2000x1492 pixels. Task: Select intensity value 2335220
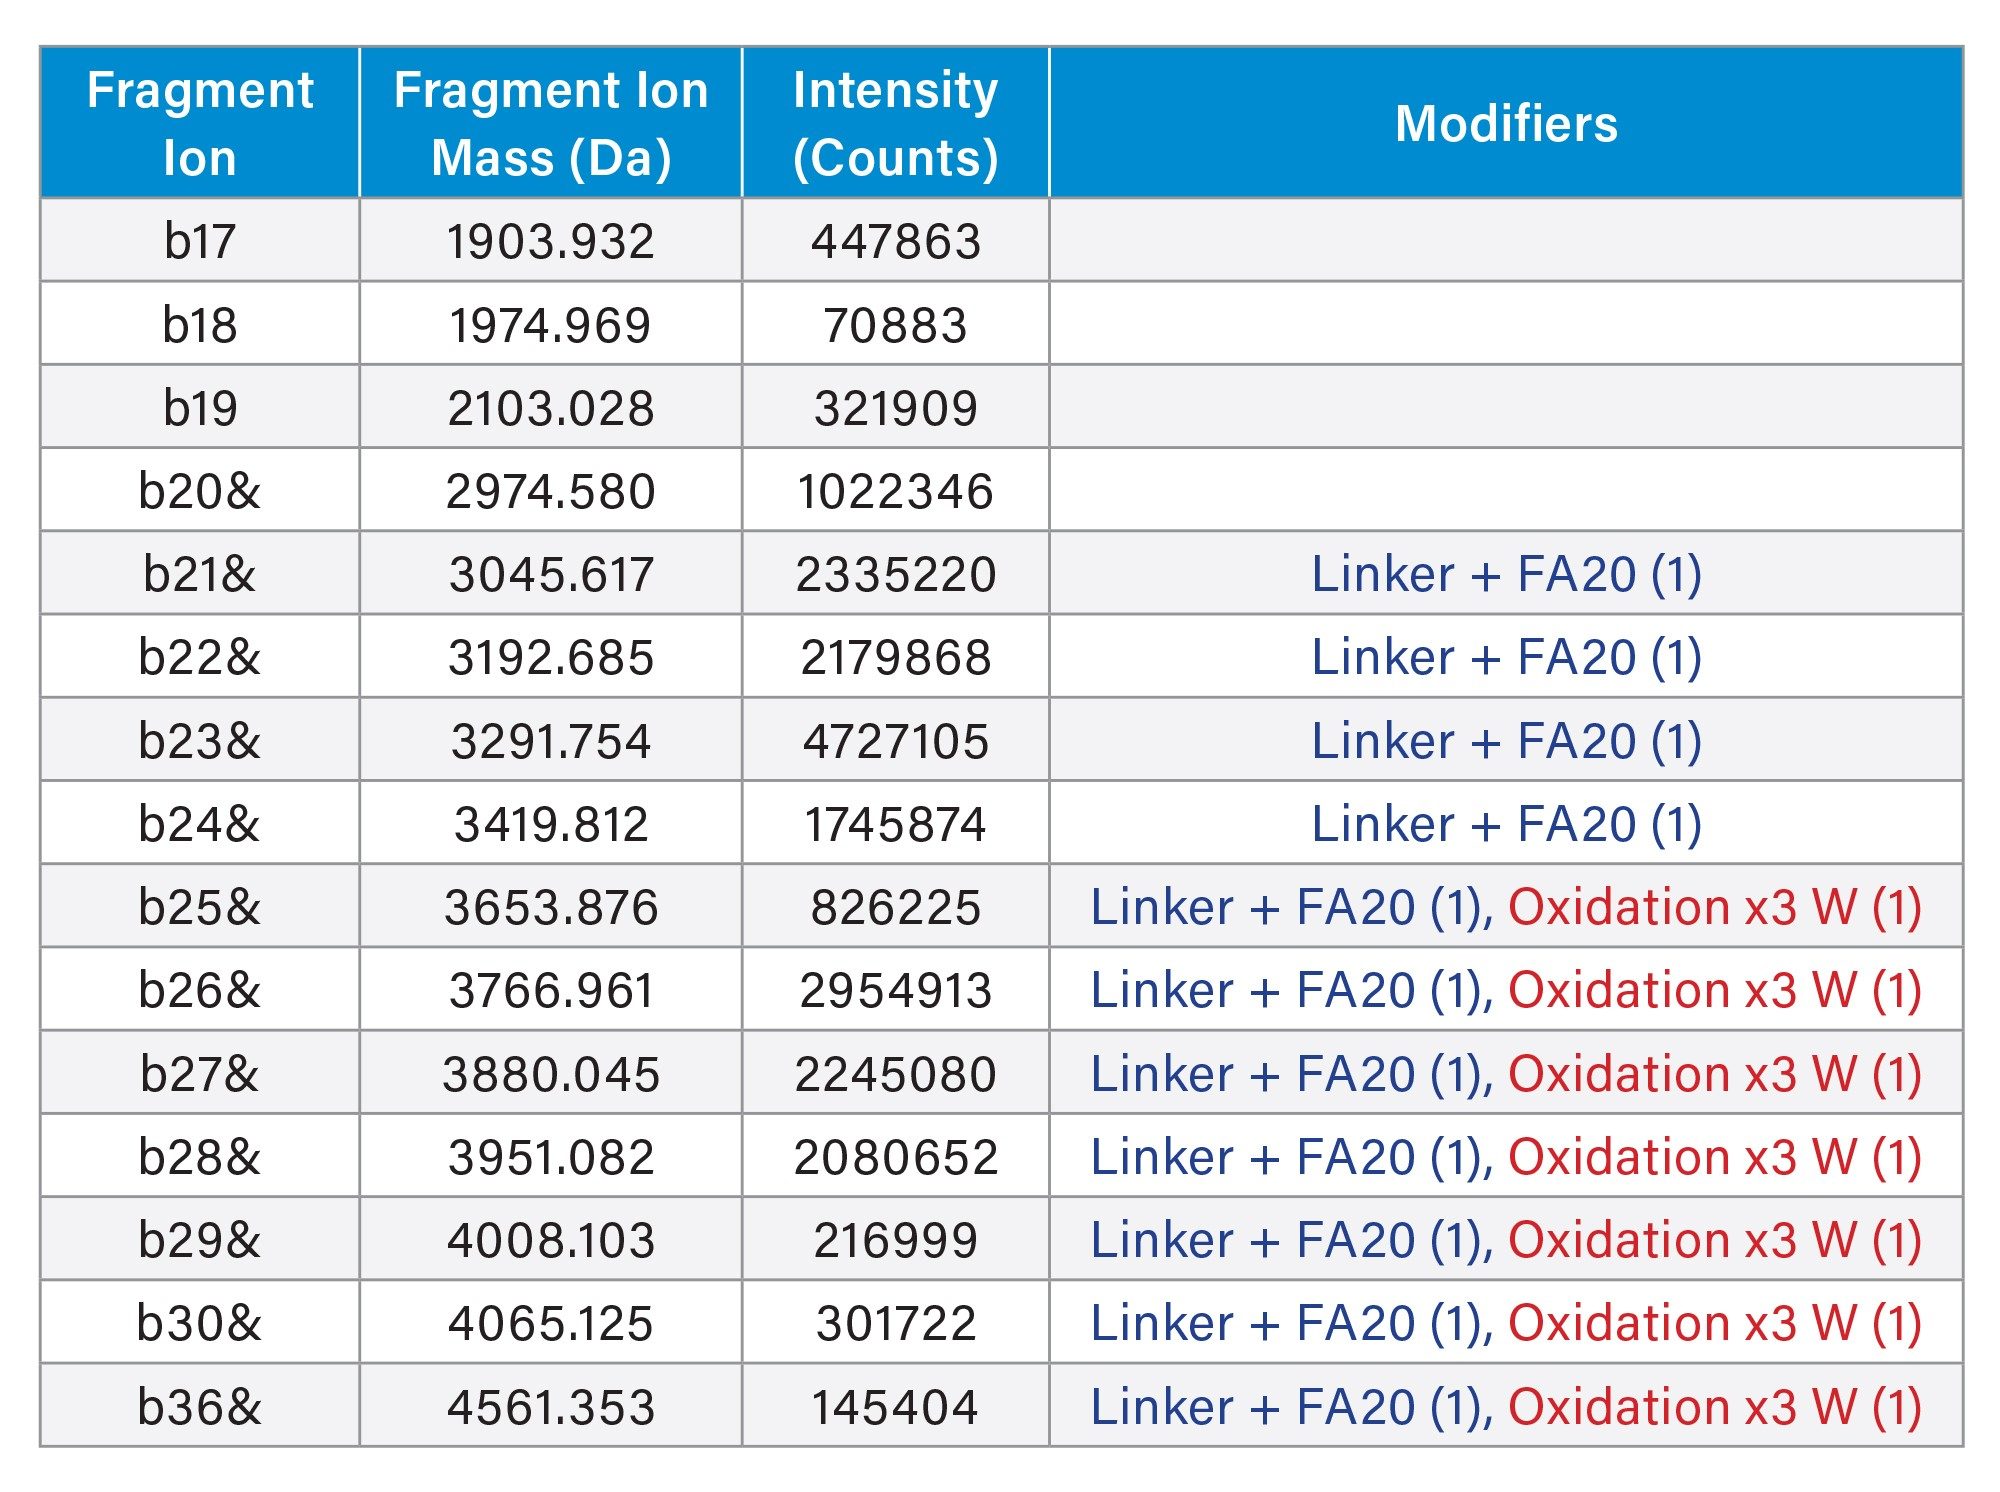pos(896,575)
